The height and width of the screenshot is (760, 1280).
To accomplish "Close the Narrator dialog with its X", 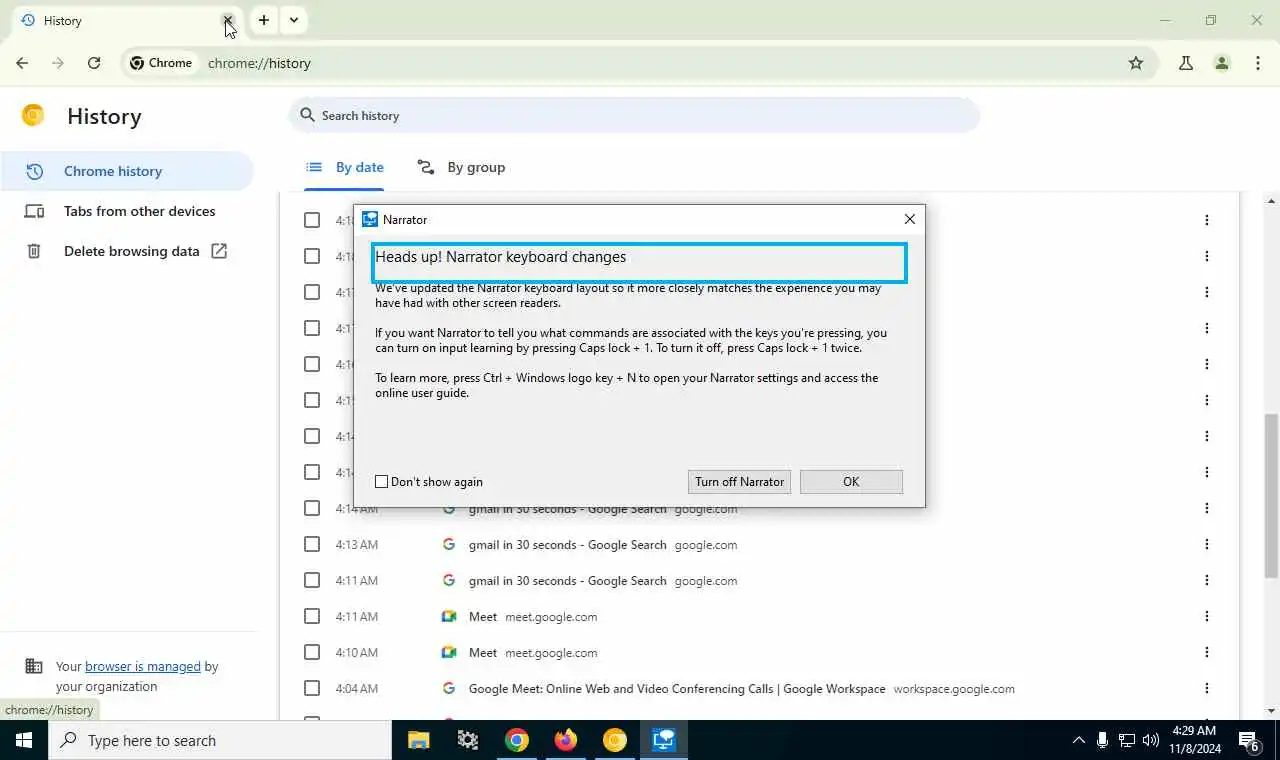I will [x=909, y=219].
